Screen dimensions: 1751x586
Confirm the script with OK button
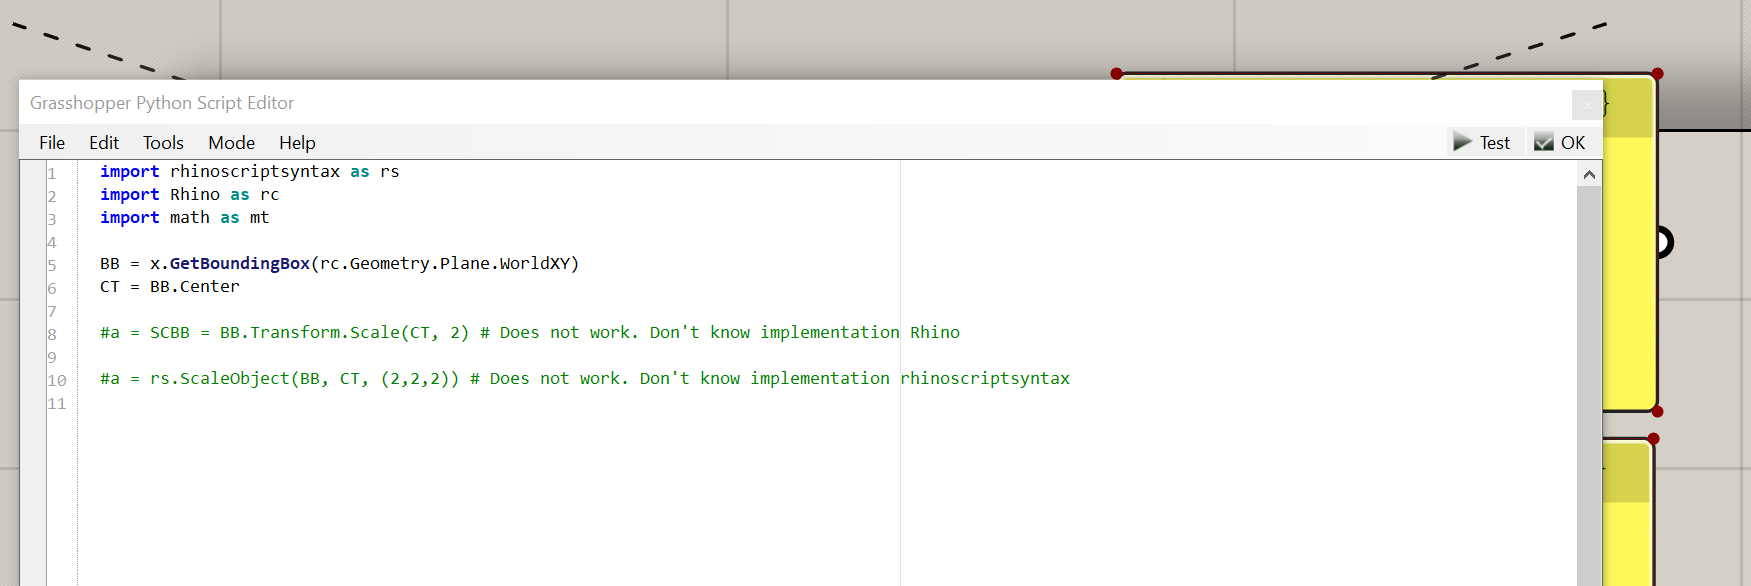pyautogui.click(x=1561, y=143)
